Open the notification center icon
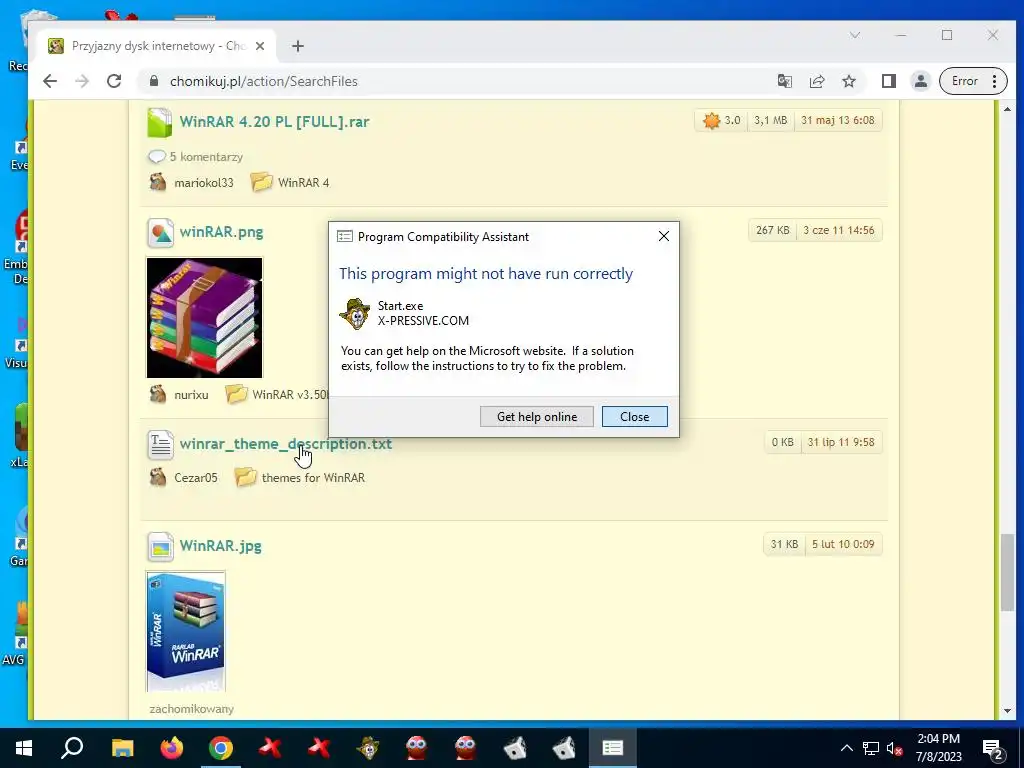The height and width of the screenshot is (768, 1024). click(993, 748)
